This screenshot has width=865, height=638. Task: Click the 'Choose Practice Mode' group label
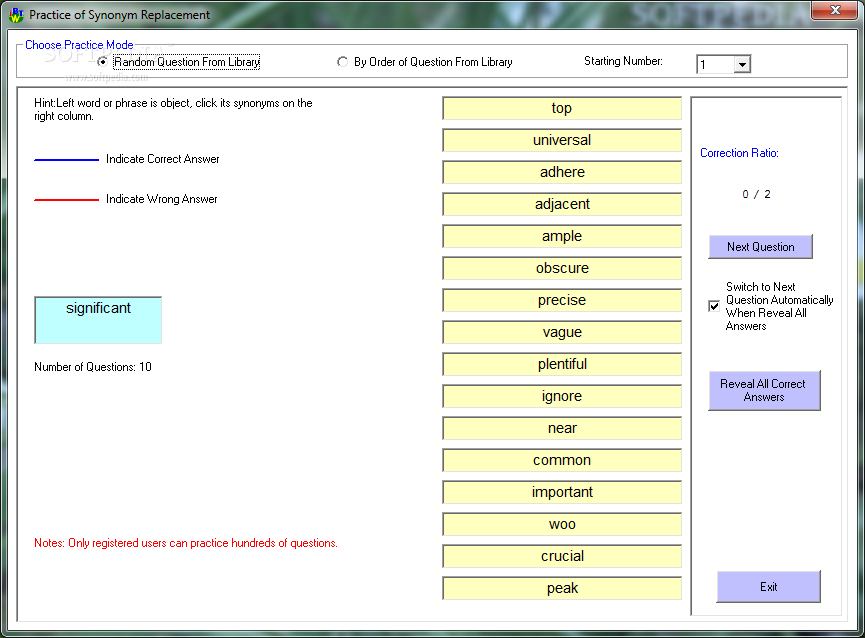pyautogui.click(x=79, y=45)
